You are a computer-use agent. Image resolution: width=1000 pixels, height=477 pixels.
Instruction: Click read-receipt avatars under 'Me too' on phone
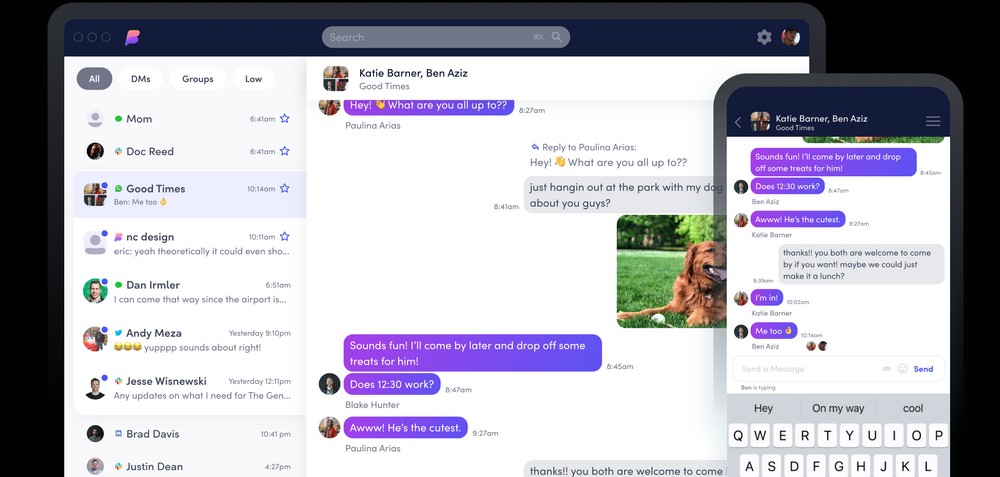point(817,346)
